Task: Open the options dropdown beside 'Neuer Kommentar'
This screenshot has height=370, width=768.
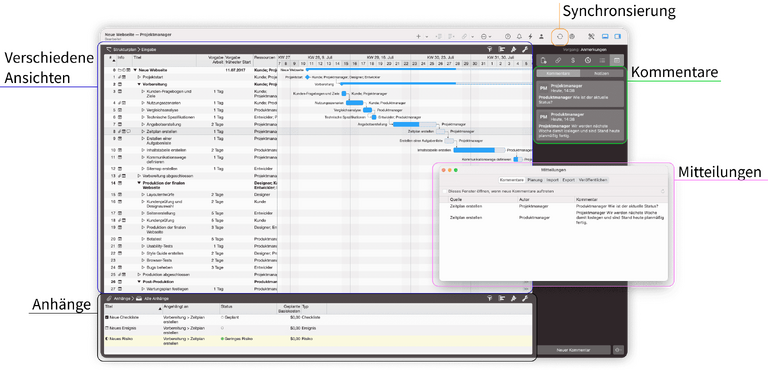Action: [x=619, y=350]
